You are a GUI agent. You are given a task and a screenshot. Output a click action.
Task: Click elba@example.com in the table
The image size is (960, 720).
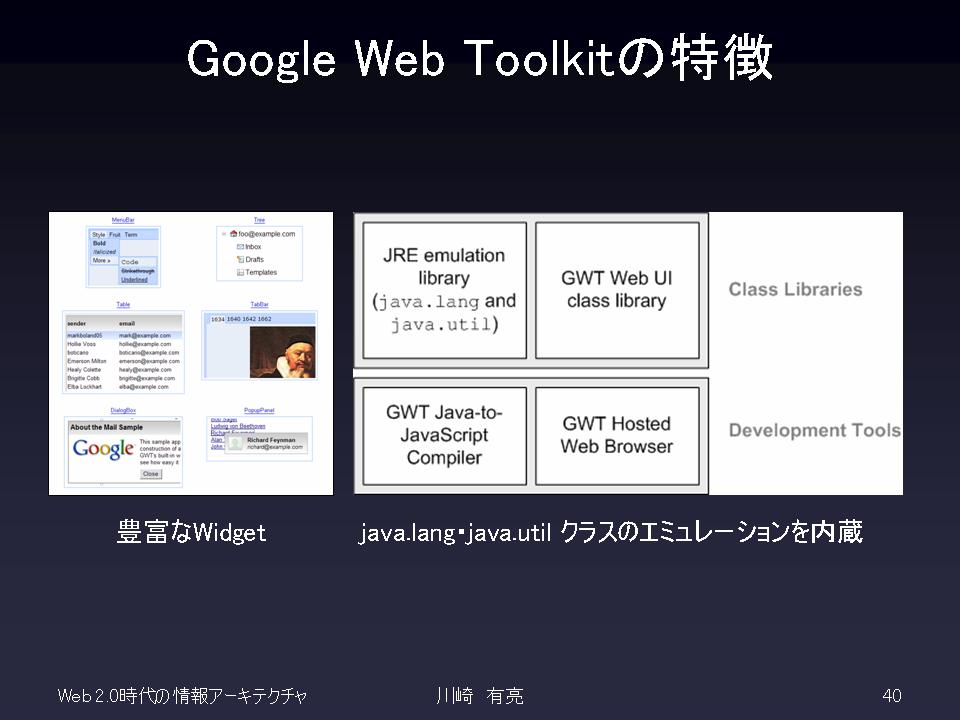(x=143, y=387)
